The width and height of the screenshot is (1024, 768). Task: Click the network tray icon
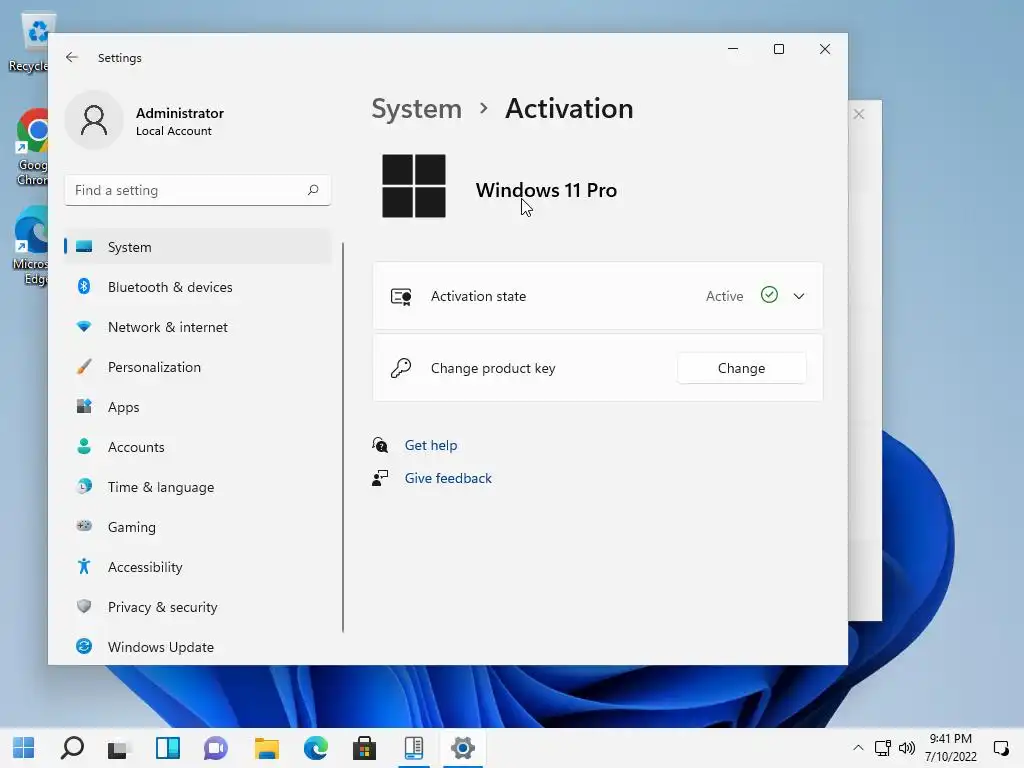(x=883, y=748)
